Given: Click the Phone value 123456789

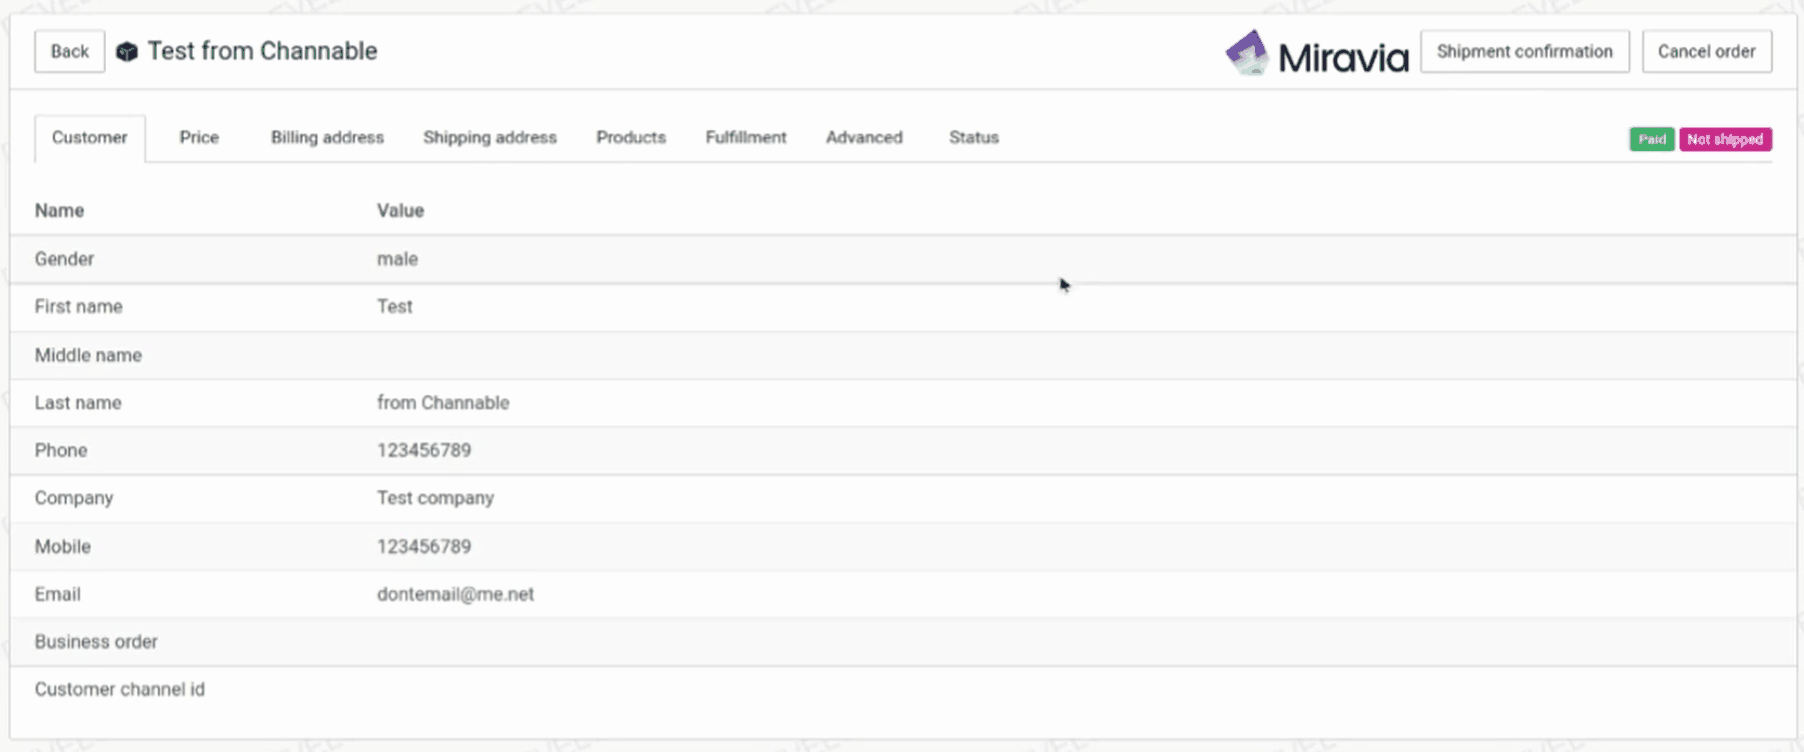Looking at the screenshot, I should (x=424, y=450).
